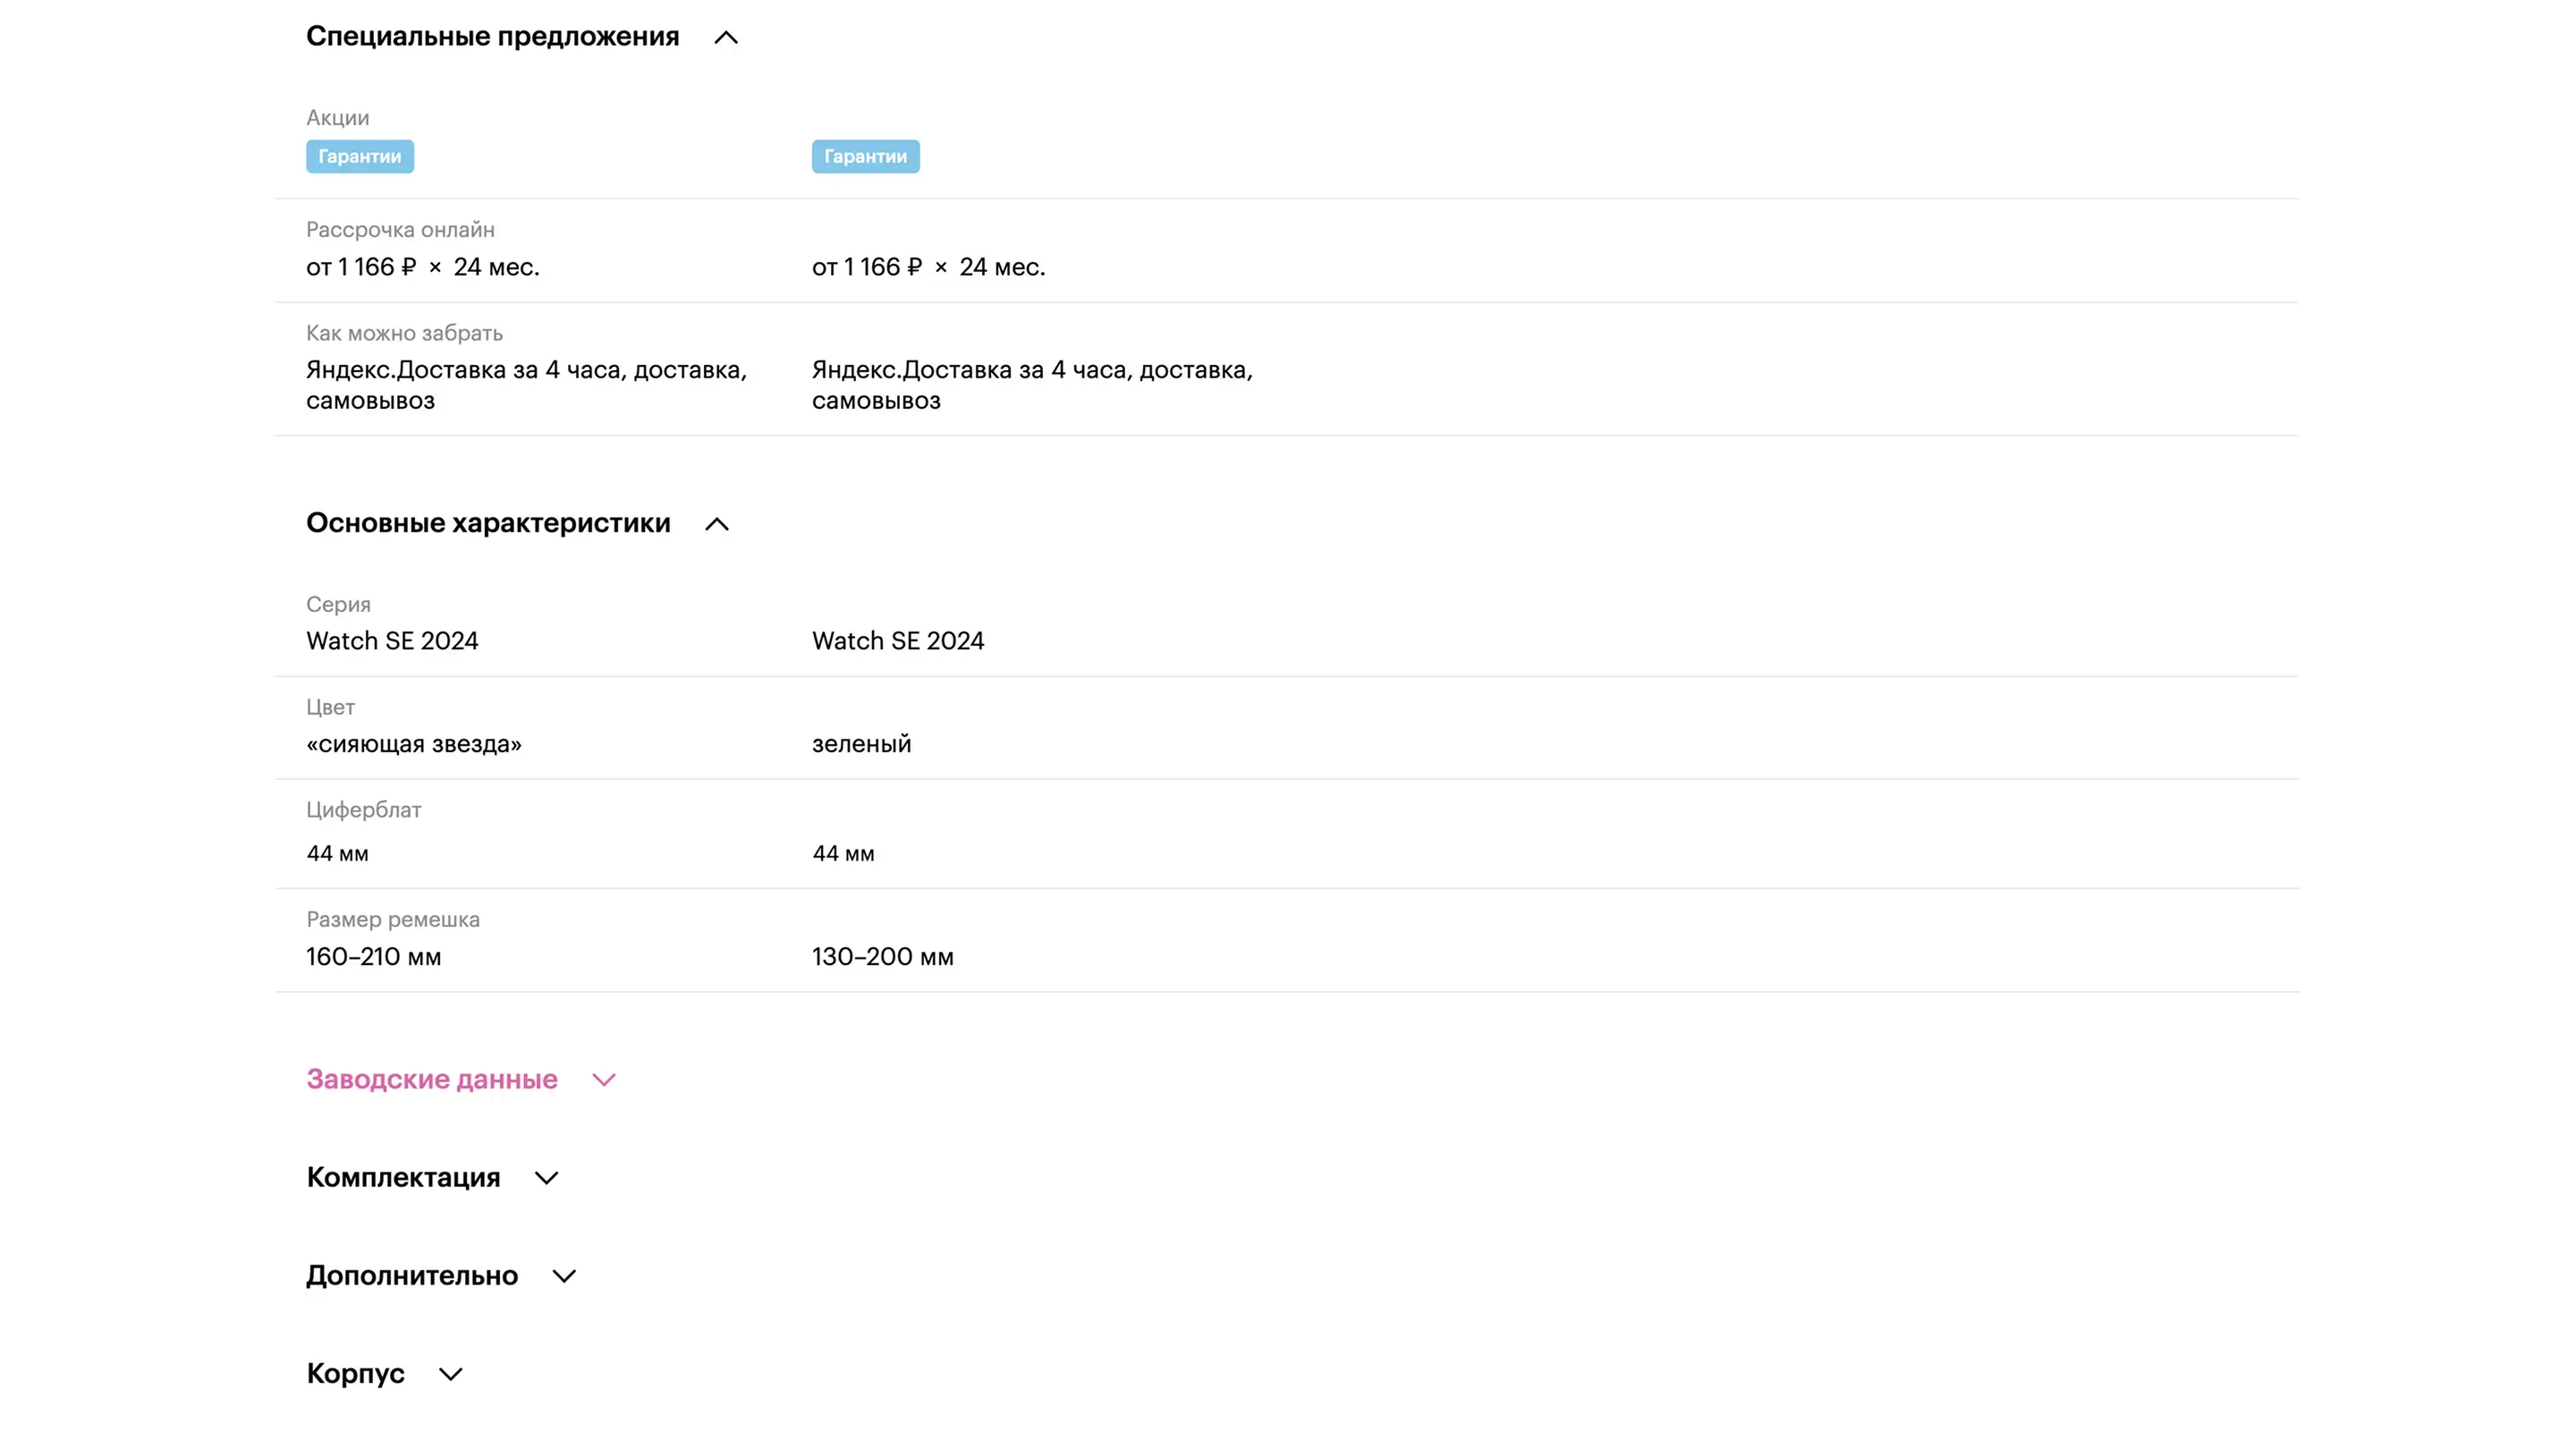The image size is (2576, 1449).
Task: Click the arrow icon beside Дополнительно
Action: point(564,1276)
